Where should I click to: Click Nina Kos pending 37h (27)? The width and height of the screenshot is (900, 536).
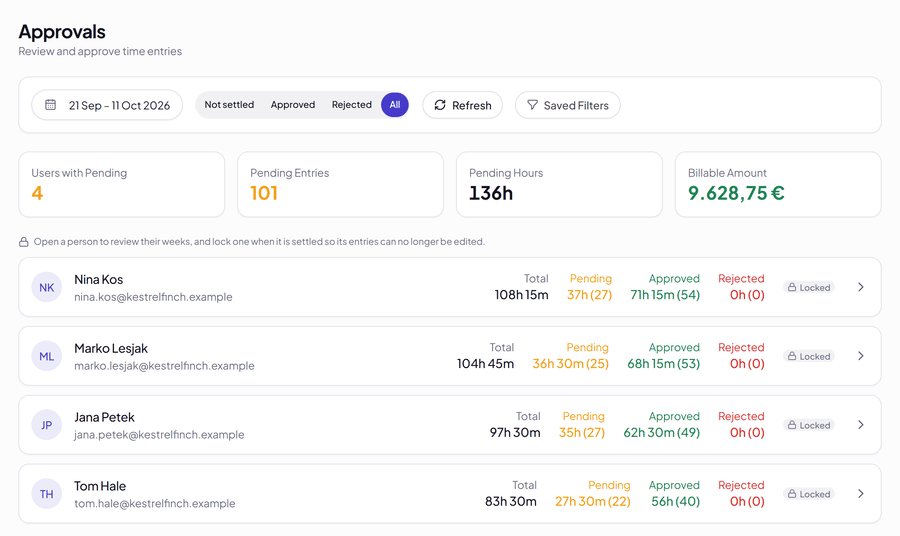(589, 295)
